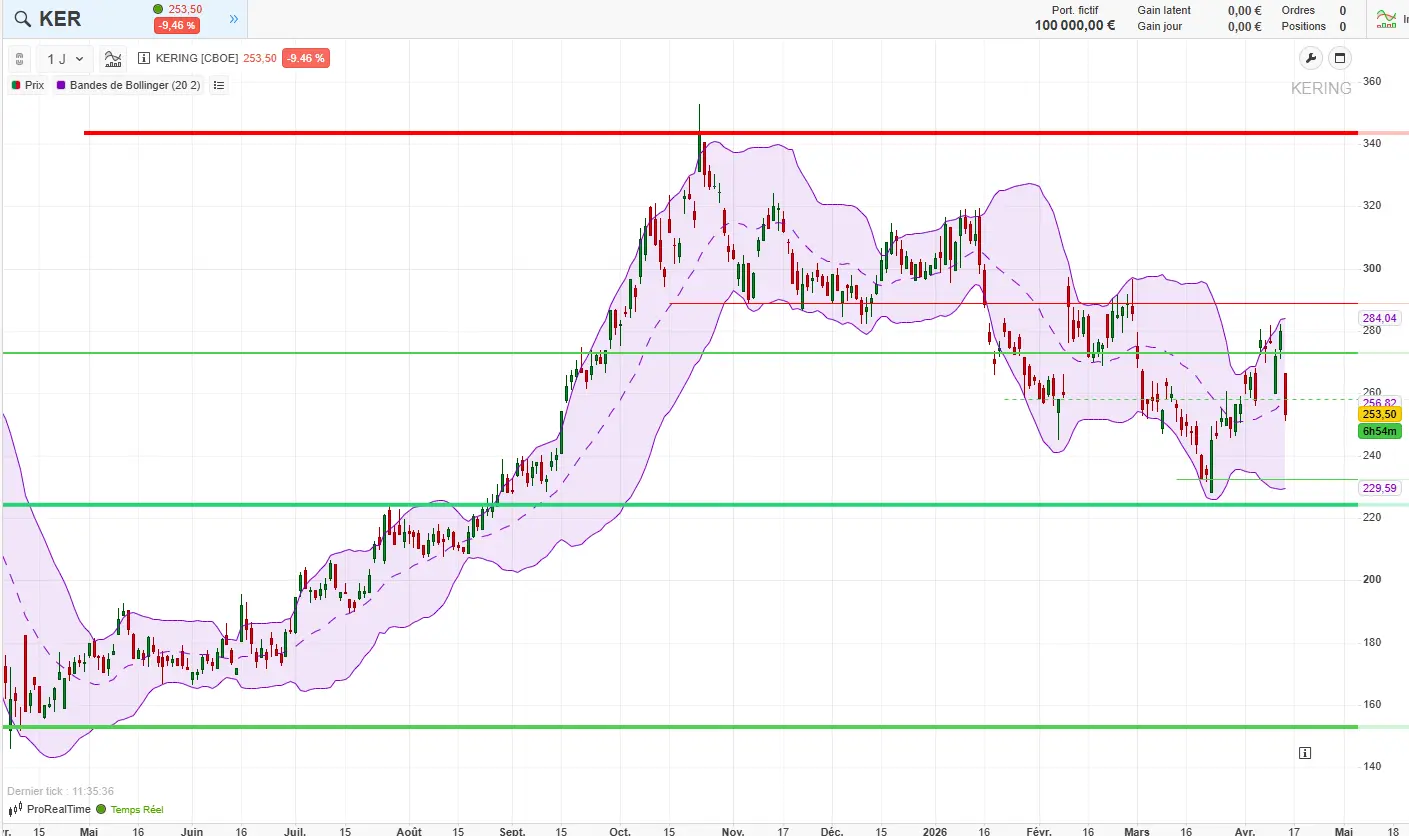The height and width of the screenshot is (836, 1409).
Task: Click the 2026 label on the time axis
Action: click(937, 831)
